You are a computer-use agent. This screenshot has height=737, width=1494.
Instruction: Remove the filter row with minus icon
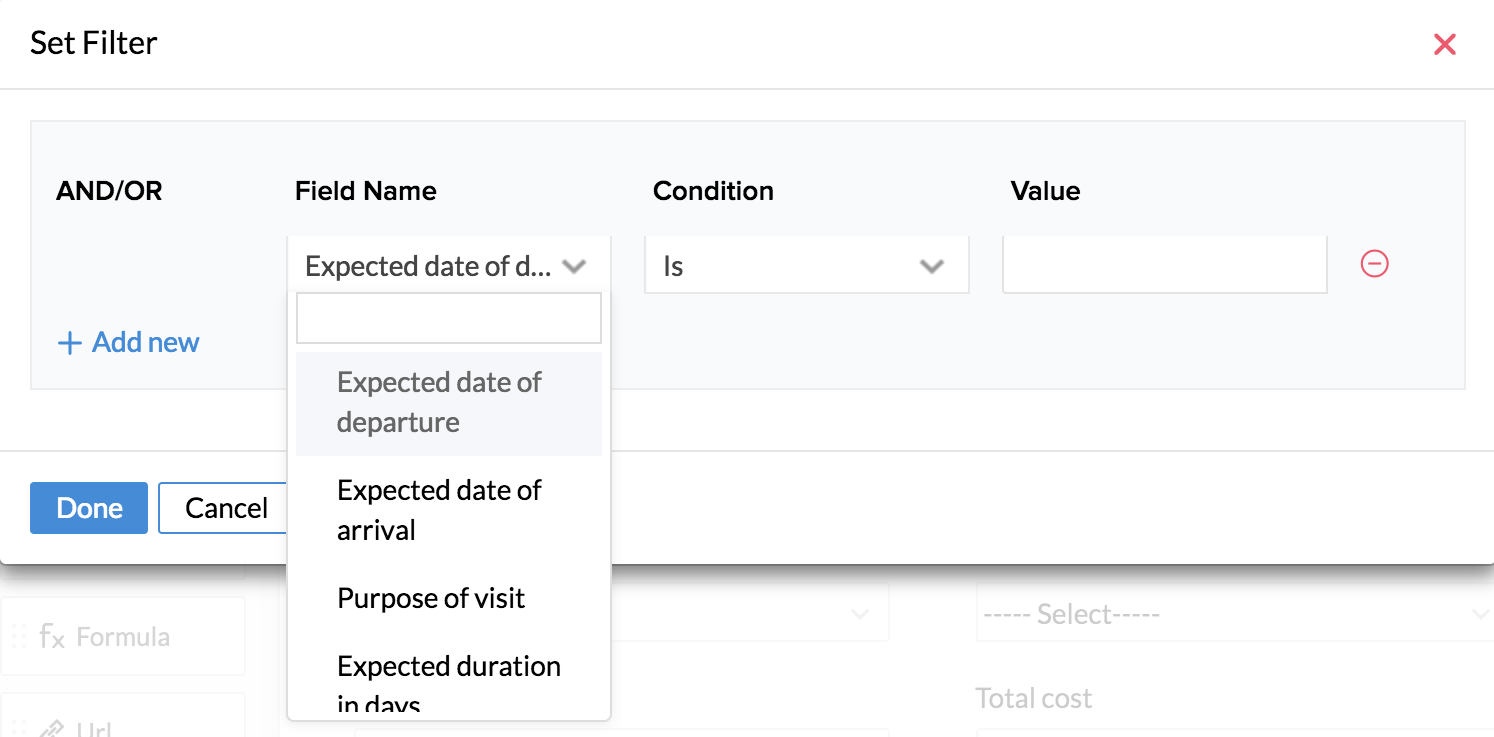click(x=1374, y=264)
